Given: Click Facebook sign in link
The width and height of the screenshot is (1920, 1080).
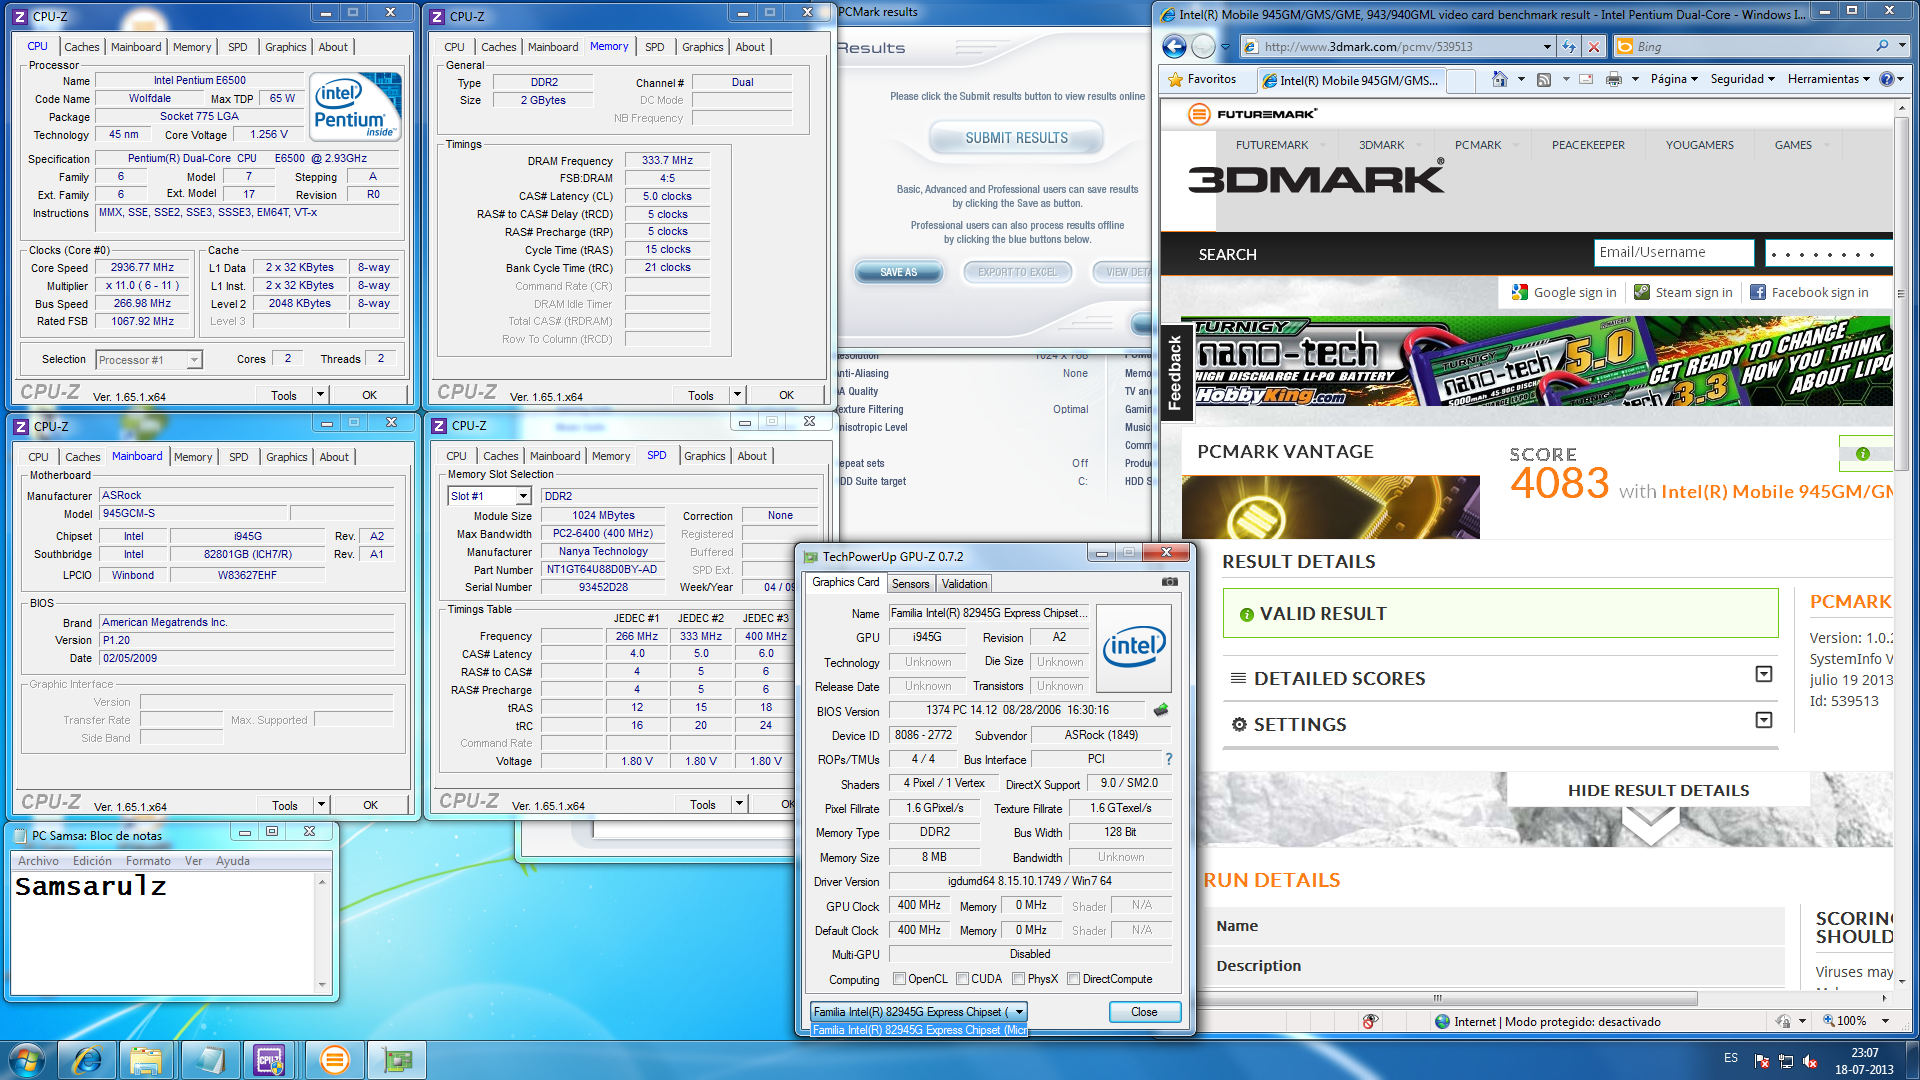Looking at the screenshot, I should pyautogui.click(x=1809, y=292).
